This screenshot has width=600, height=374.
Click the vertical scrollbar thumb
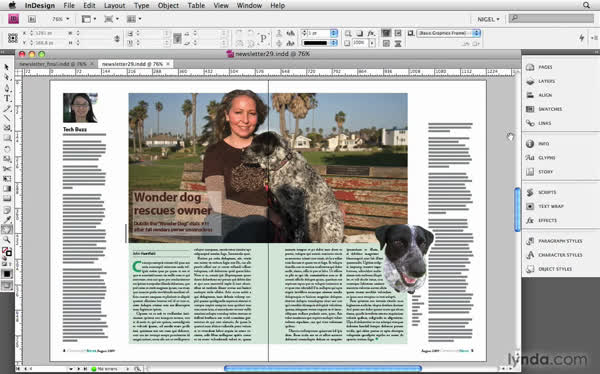tap(517, 209)
